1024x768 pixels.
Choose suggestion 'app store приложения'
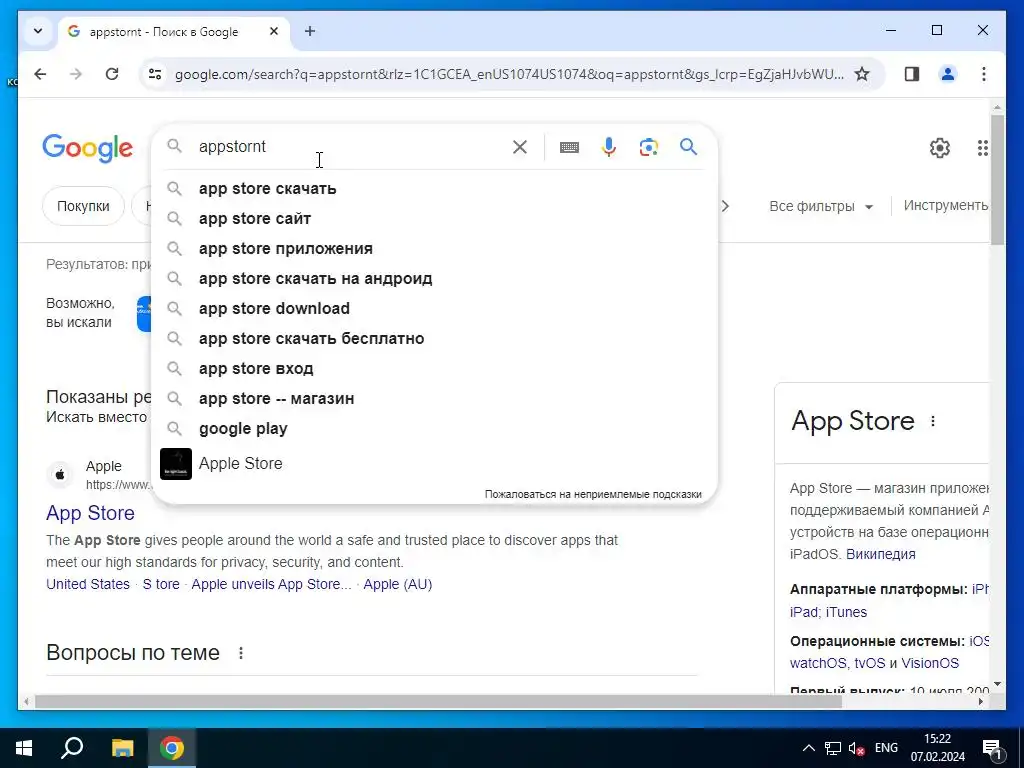point(434,249)
